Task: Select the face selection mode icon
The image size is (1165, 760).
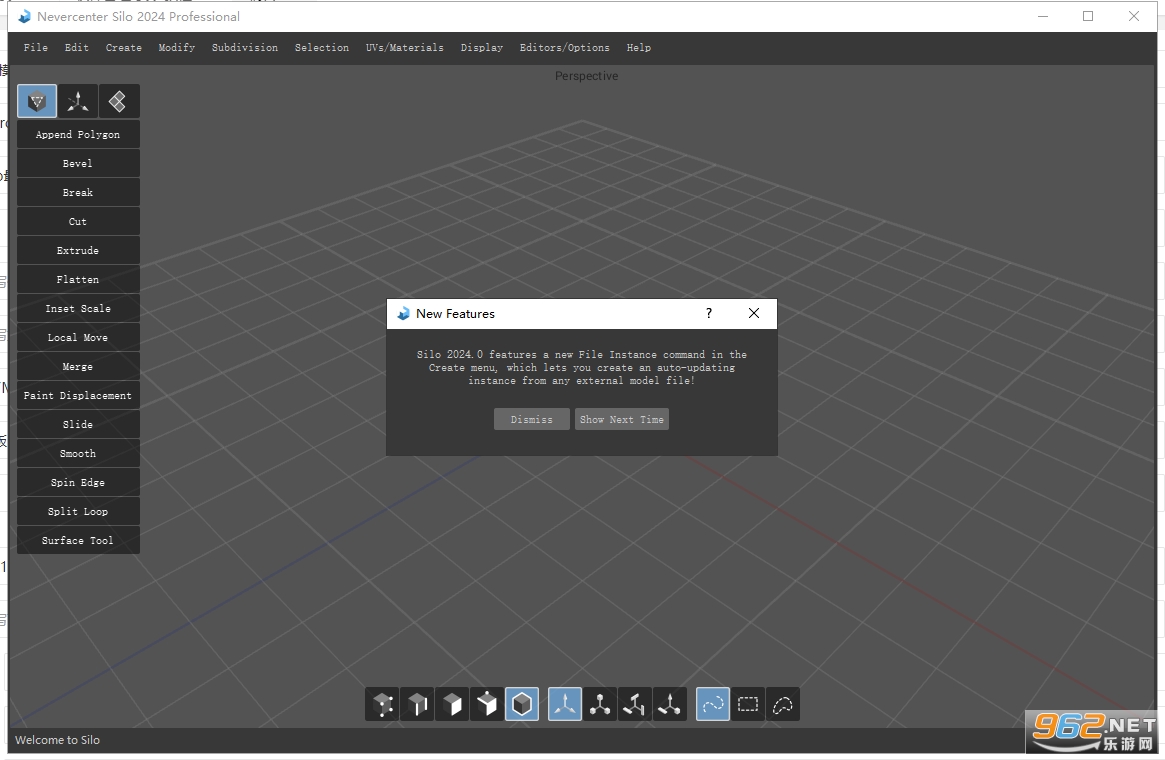Action: [x=452, y=704]
